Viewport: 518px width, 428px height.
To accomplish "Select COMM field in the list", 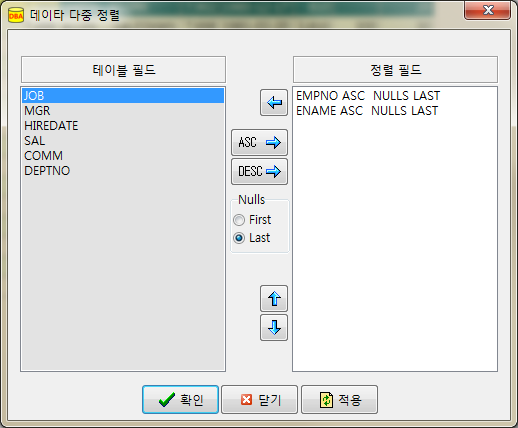I will 123,156.
